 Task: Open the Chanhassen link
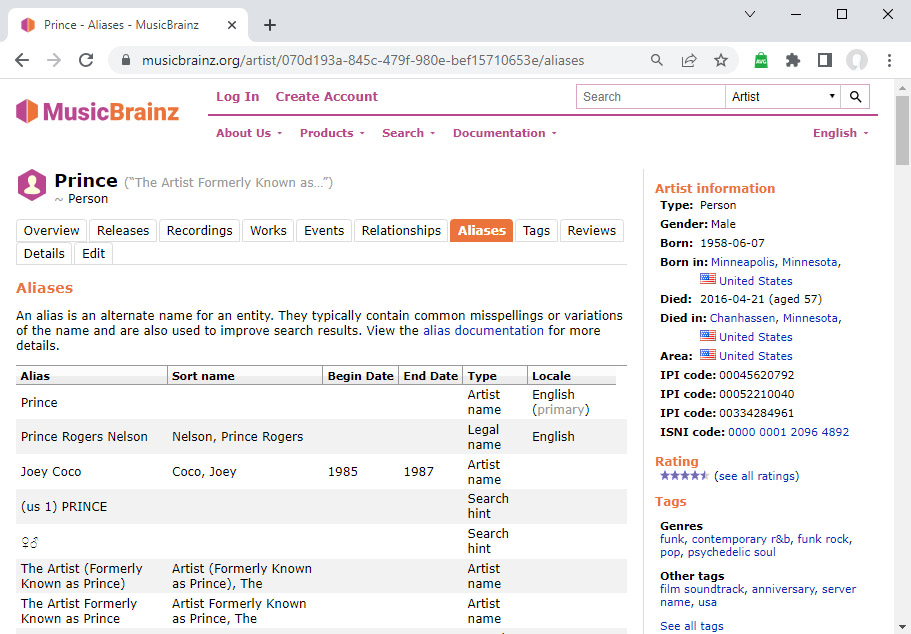743,318
